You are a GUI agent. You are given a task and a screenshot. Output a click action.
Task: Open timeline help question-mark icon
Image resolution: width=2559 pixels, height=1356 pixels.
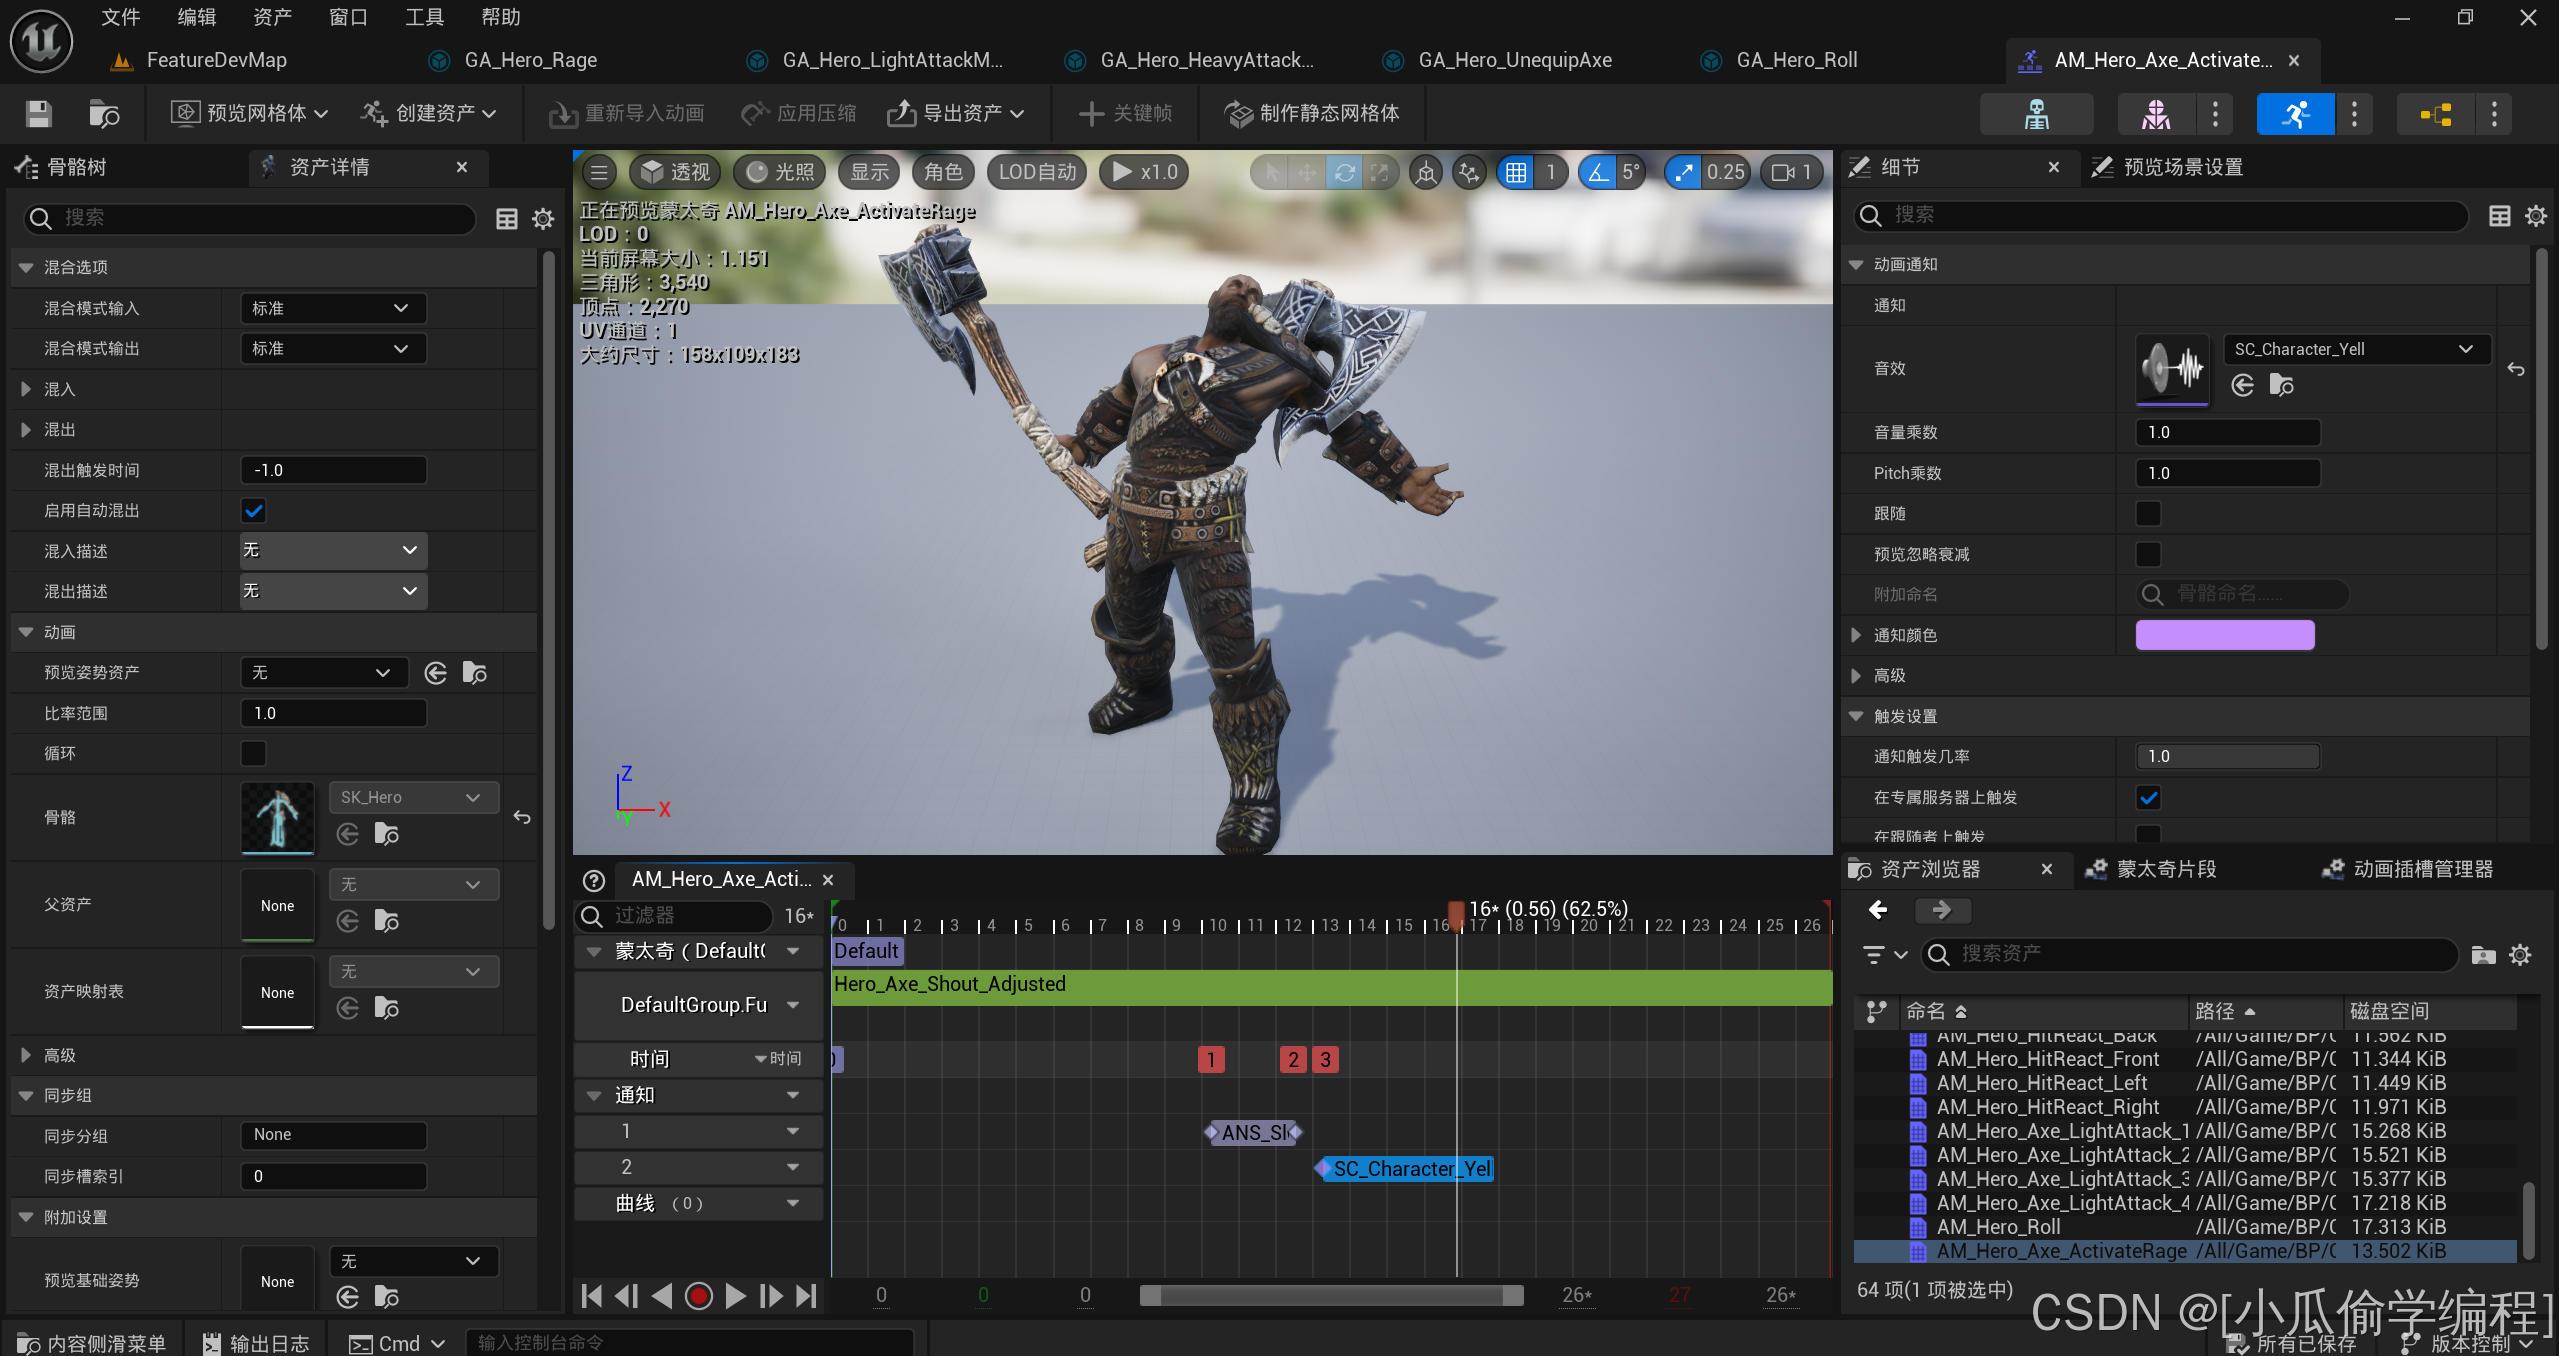tap(594, 880)
